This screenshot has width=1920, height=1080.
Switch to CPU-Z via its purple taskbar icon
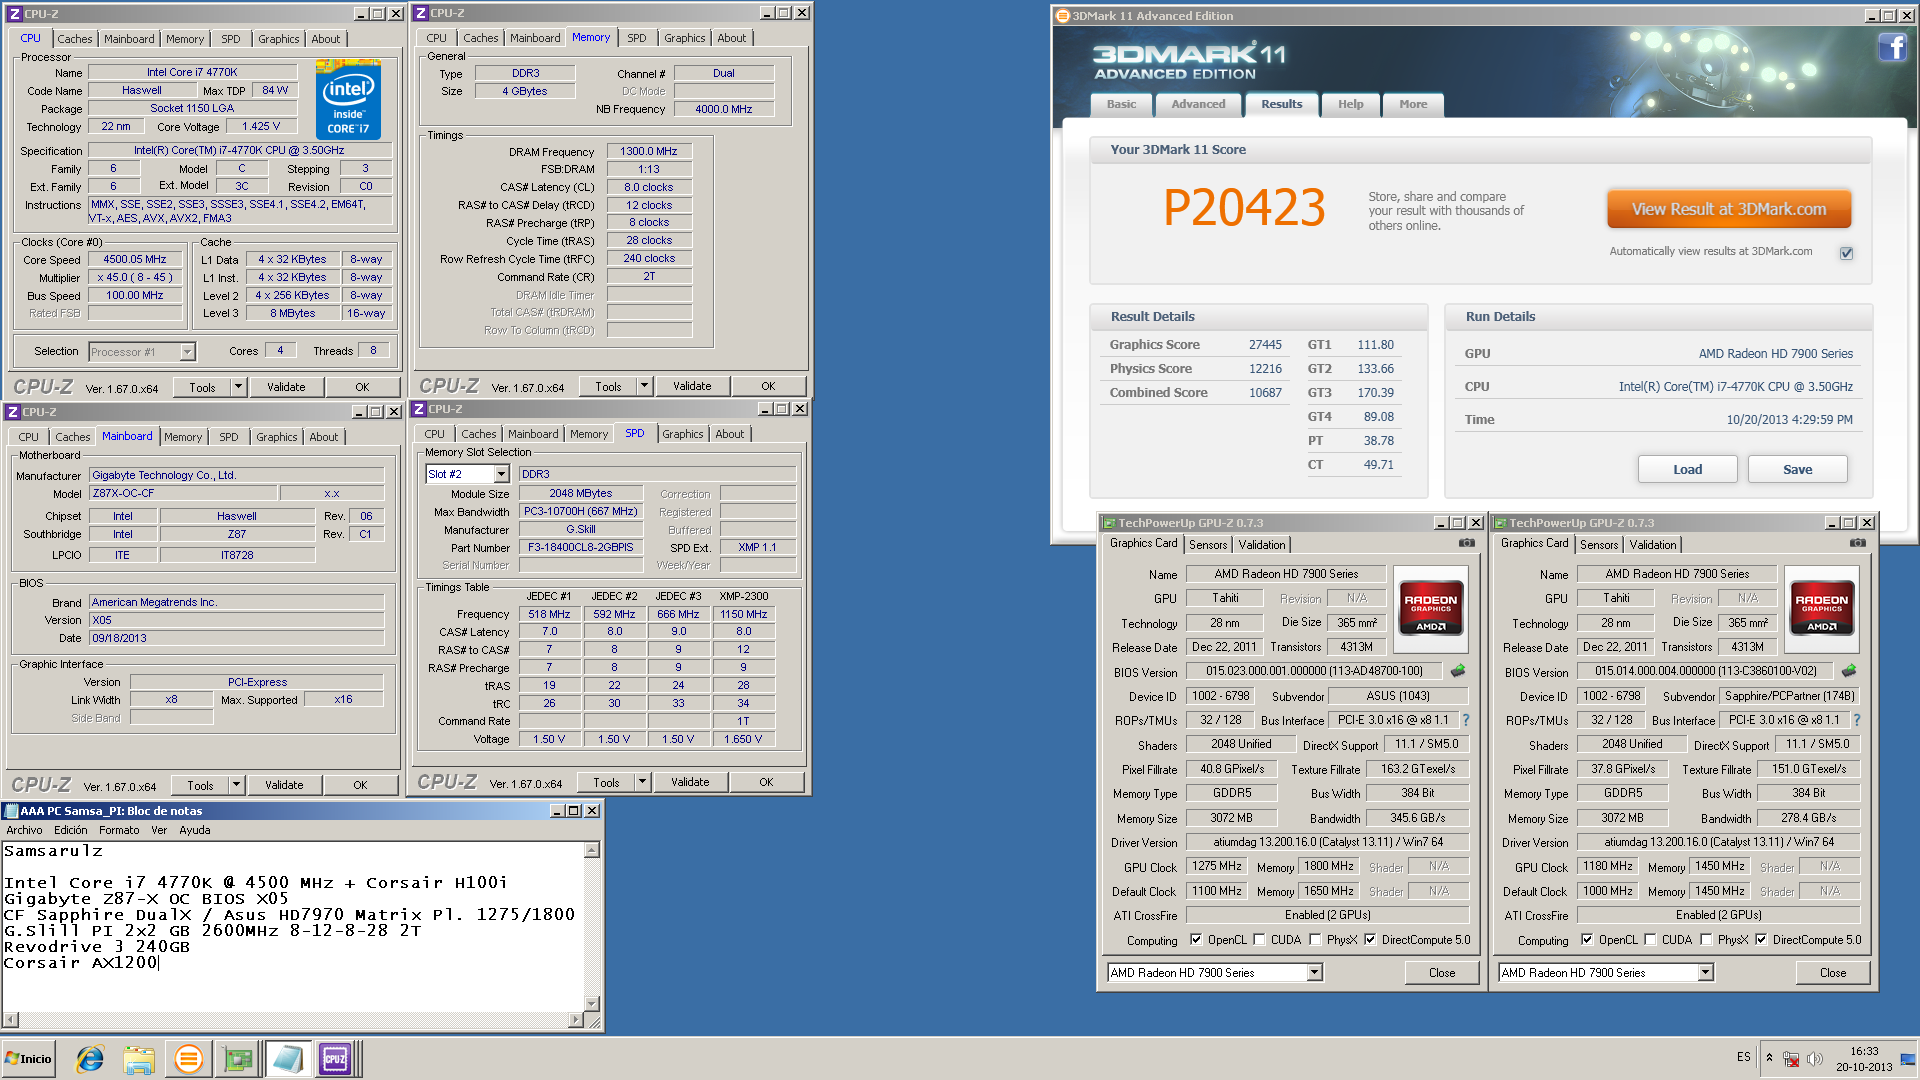click(335, 1059)
